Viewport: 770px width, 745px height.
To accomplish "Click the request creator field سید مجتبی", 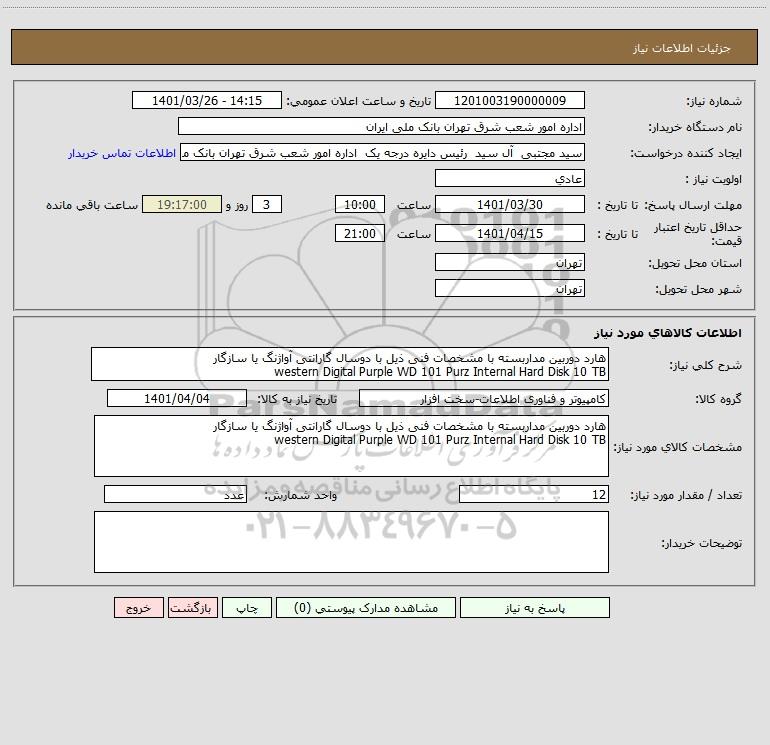I will (383, 153).
